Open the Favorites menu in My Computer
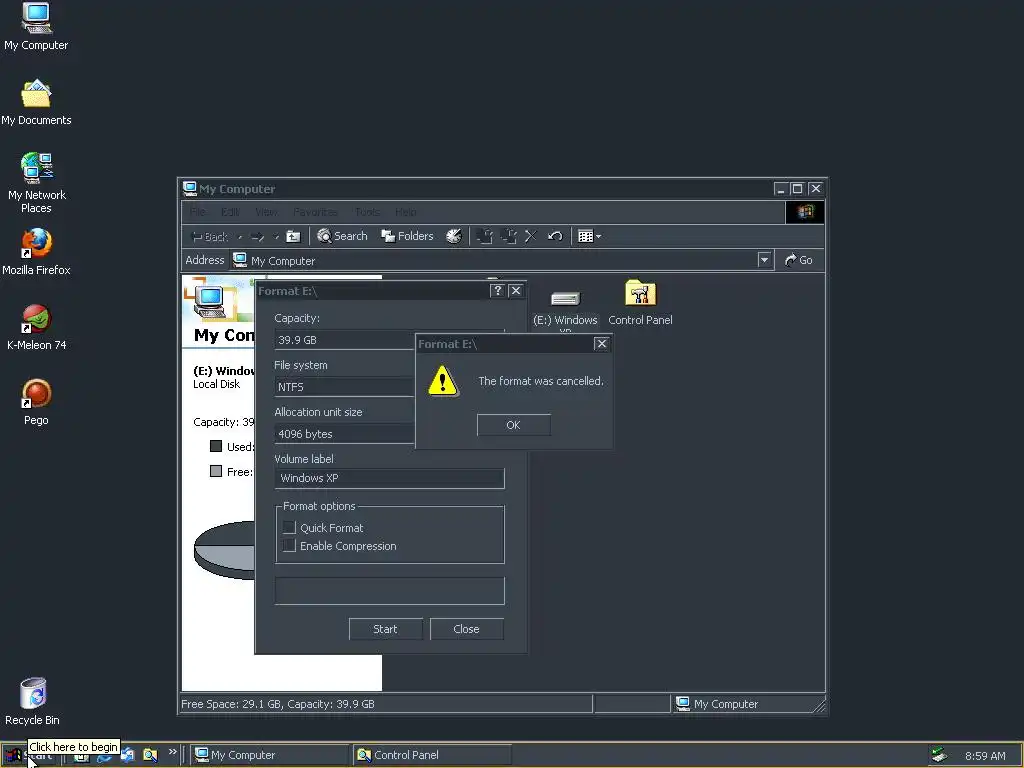 pos(315,212)
